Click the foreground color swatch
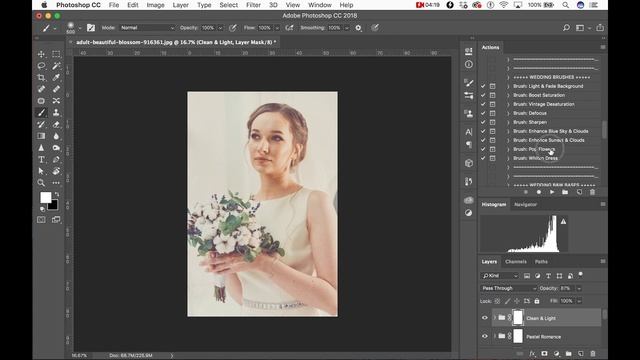Image resolution: width=640 pixels, height=360 pixels. click(45, 198)
